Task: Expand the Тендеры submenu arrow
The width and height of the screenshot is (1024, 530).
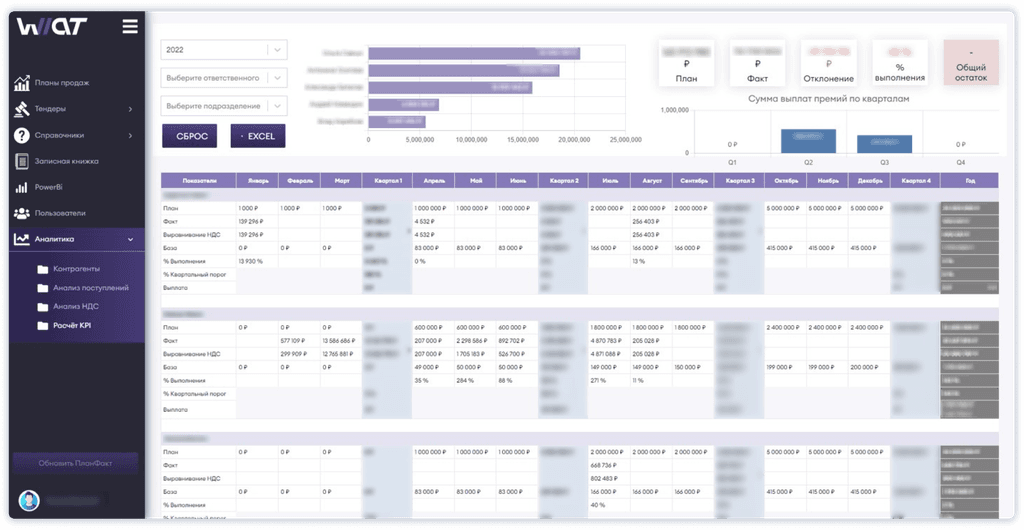Action: [131, 109]
